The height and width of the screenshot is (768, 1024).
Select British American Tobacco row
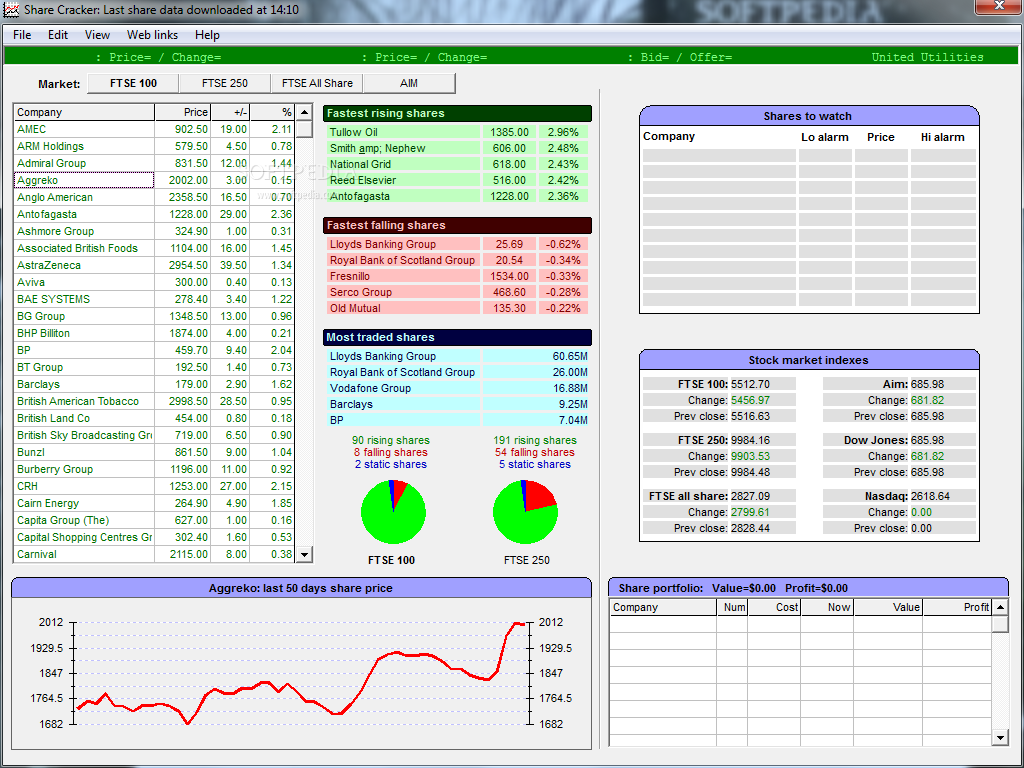pos(155,401)
